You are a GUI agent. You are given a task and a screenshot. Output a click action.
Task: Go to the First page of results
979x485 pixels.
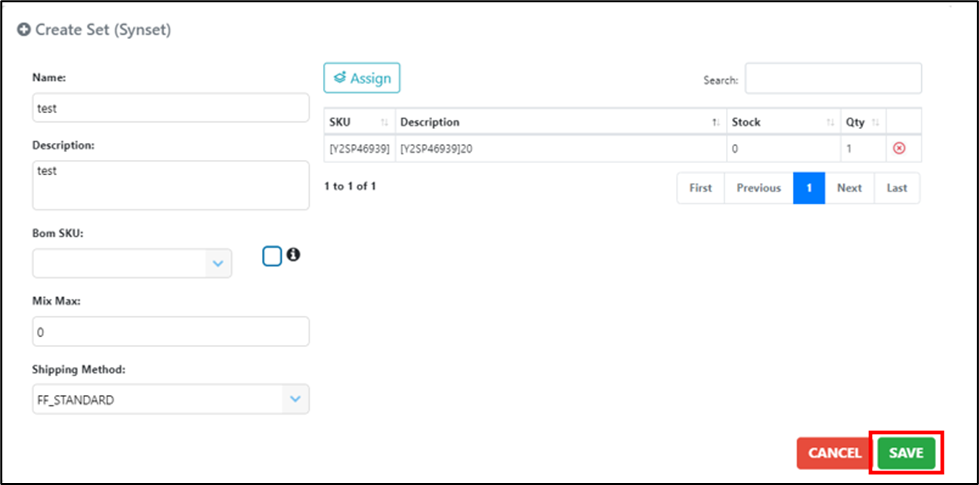pos(701,188)
